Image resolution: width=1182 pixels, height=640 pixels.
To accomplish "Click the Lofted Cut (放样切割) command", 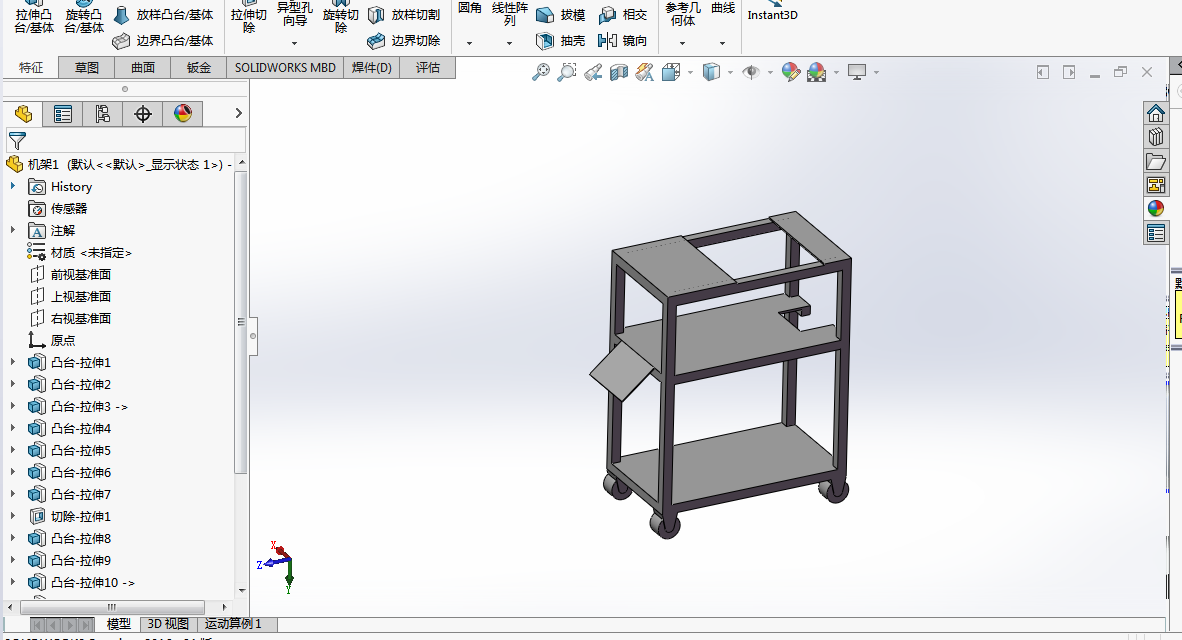I will [x=404, y=14].
